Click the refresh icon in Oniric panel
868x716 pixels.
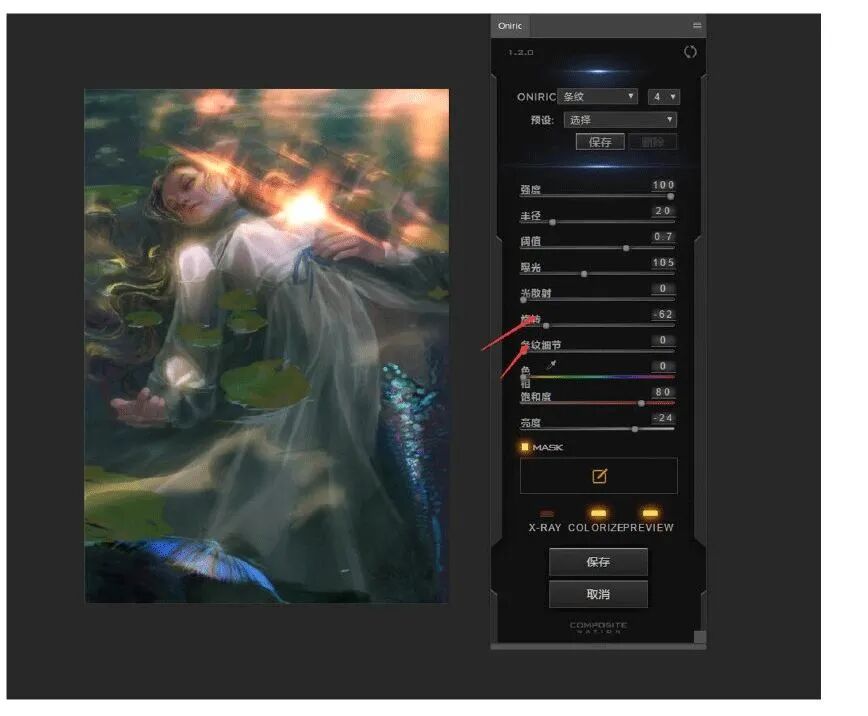pyautogui.click(x=690, y=52)
